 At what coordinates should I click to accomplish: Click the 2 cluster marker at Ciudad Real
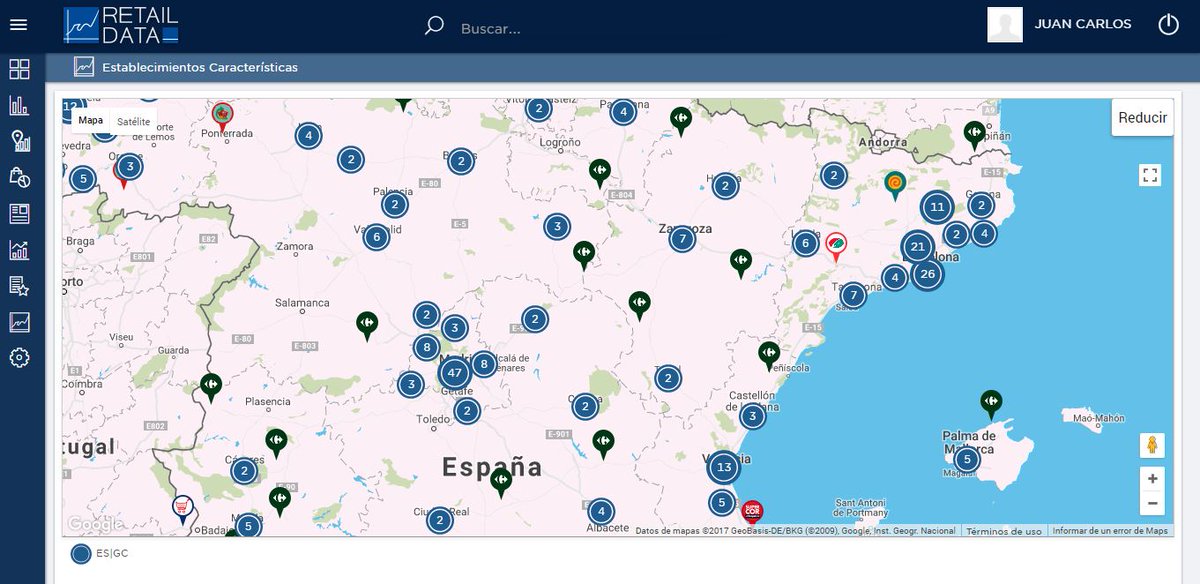(439, 520)
